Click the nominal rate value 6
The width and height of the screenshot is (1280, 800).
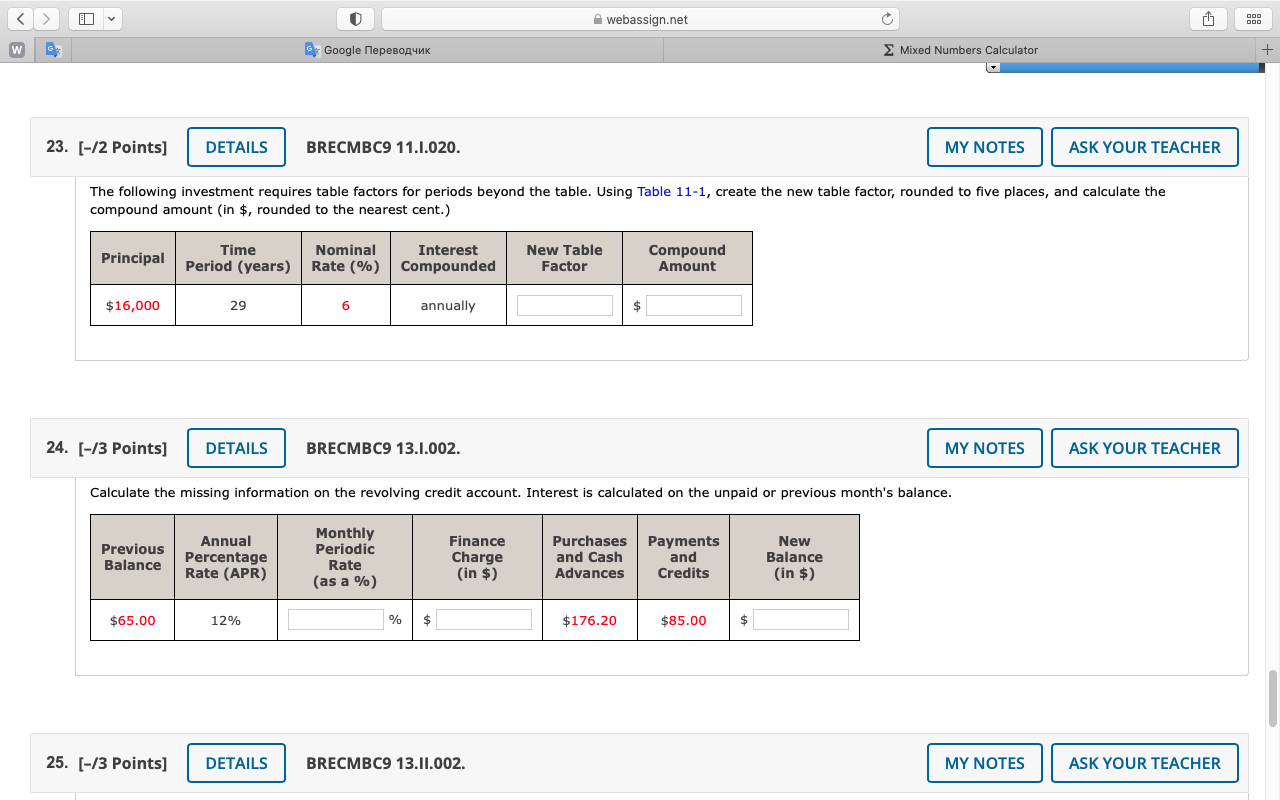click(x=346, y=306)
